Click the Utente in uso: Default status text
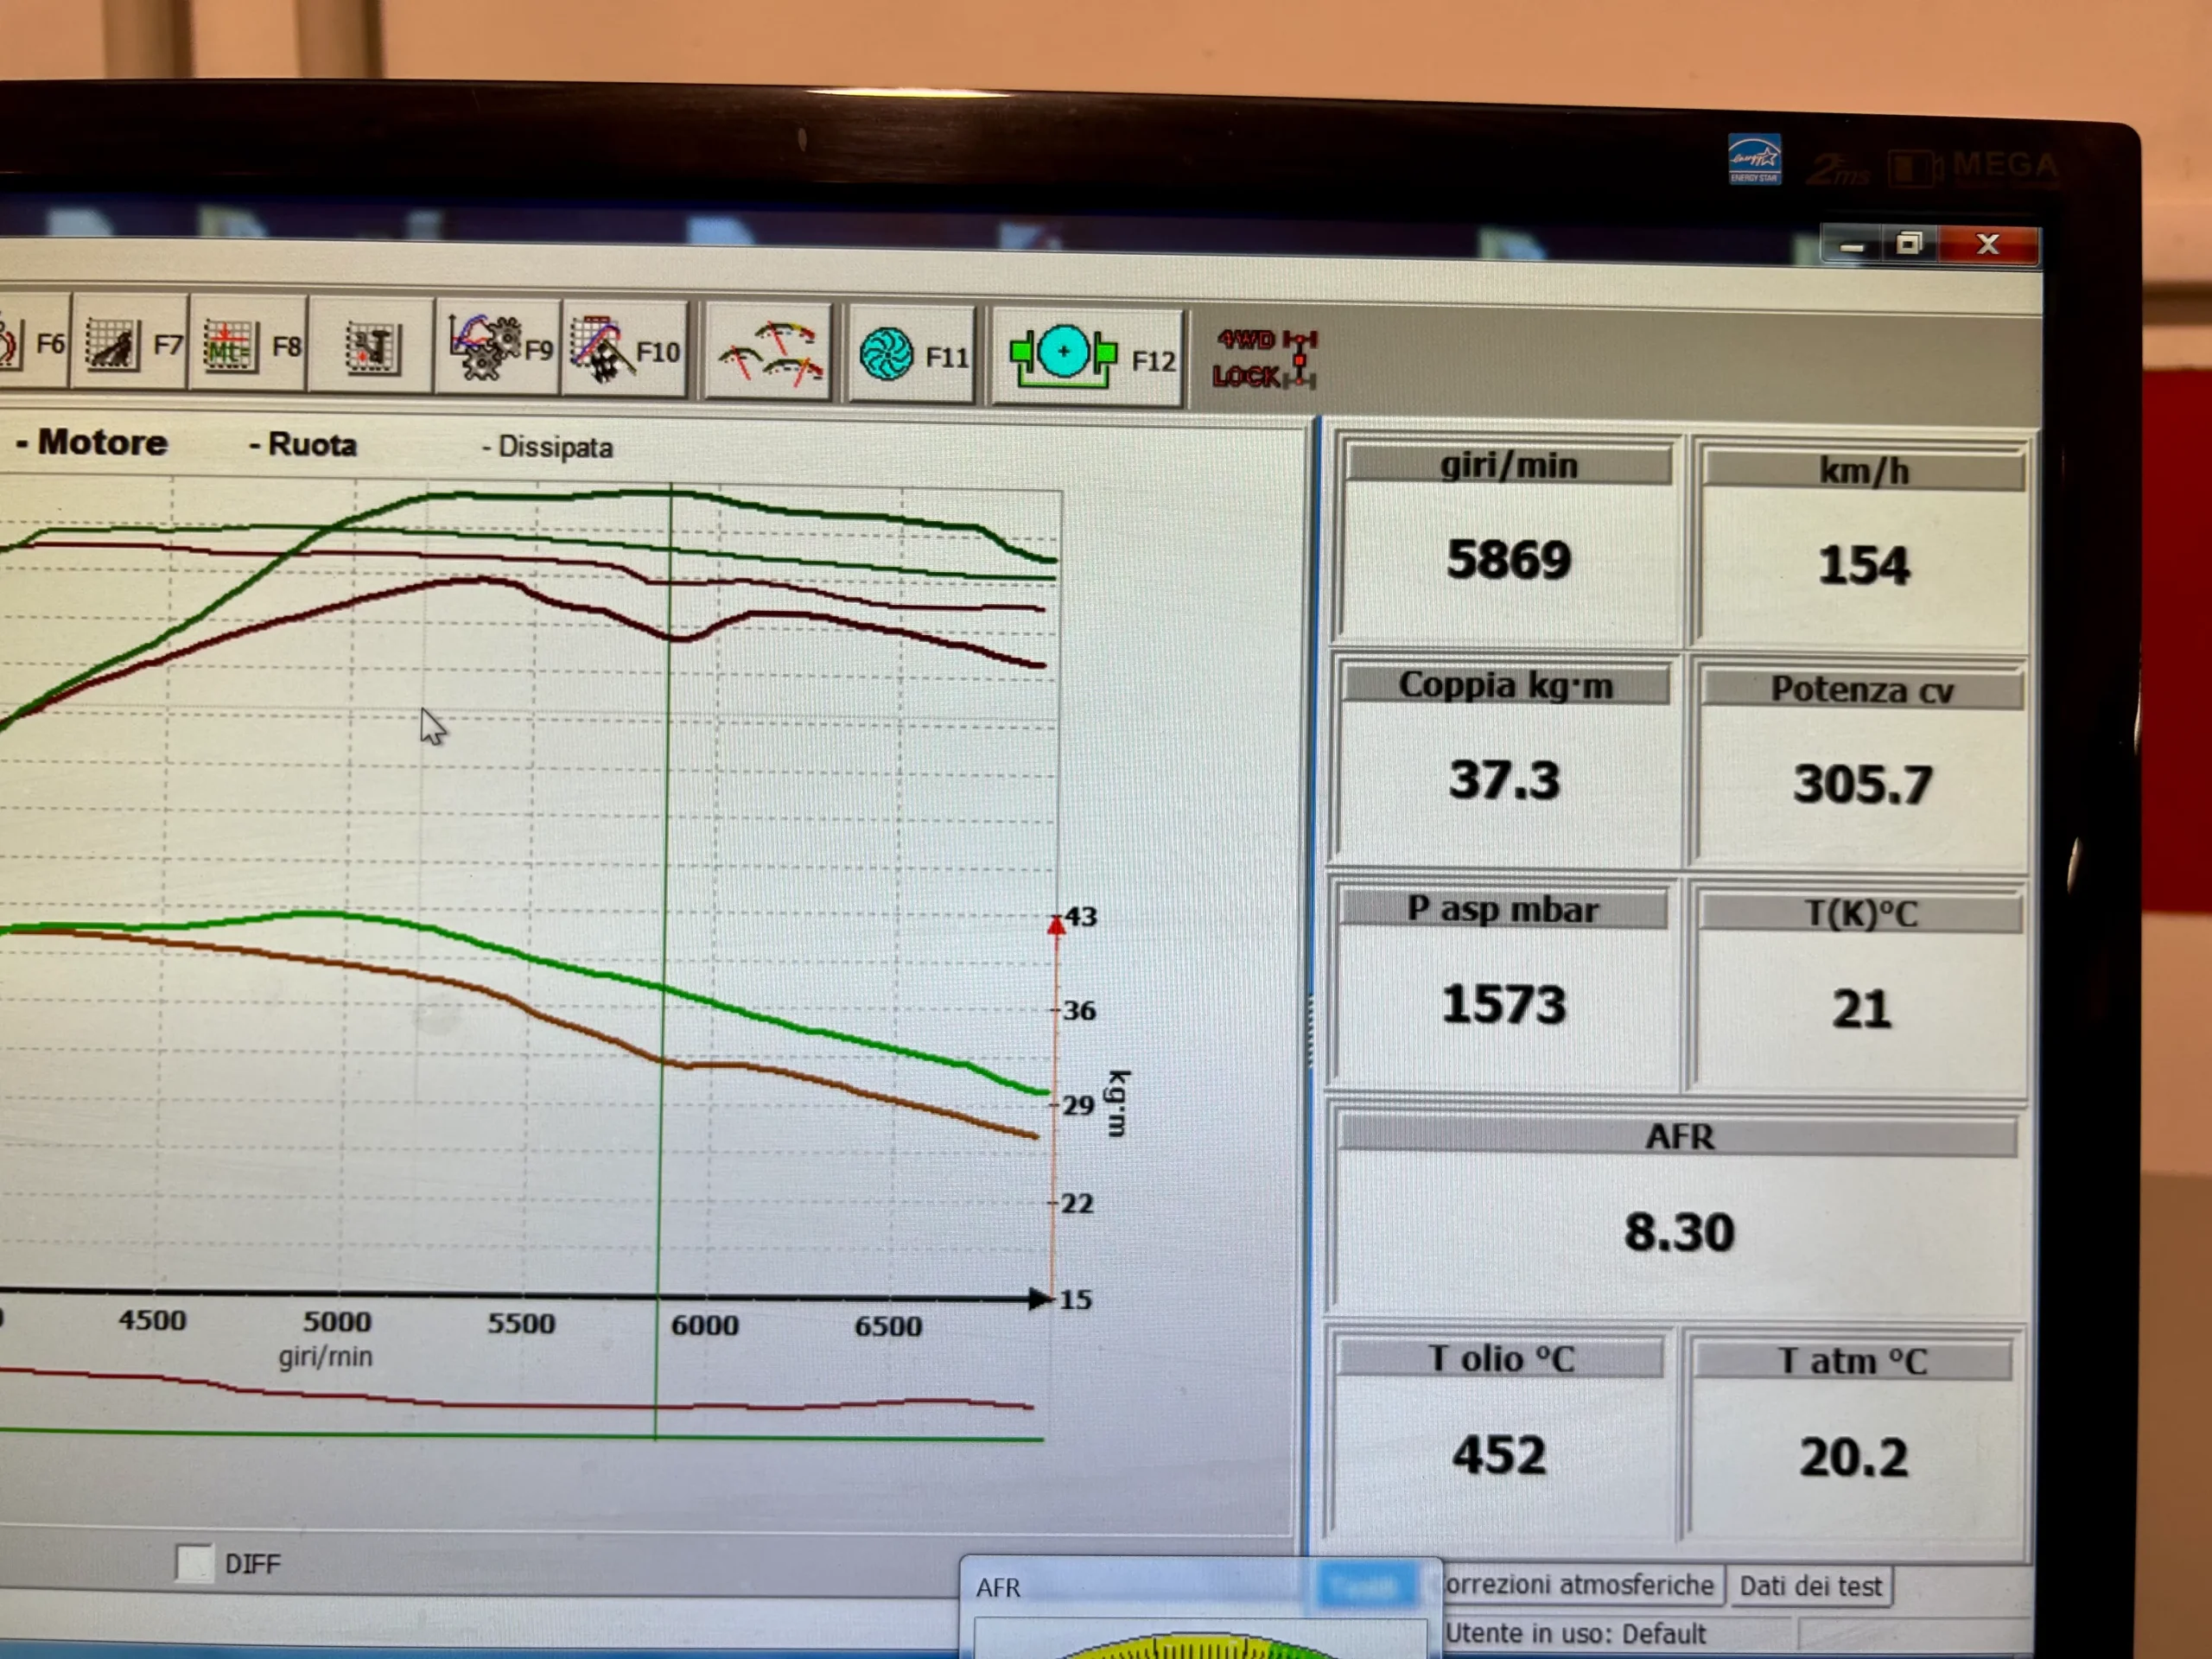2212x1659 pixels. coord(1575,1634)
